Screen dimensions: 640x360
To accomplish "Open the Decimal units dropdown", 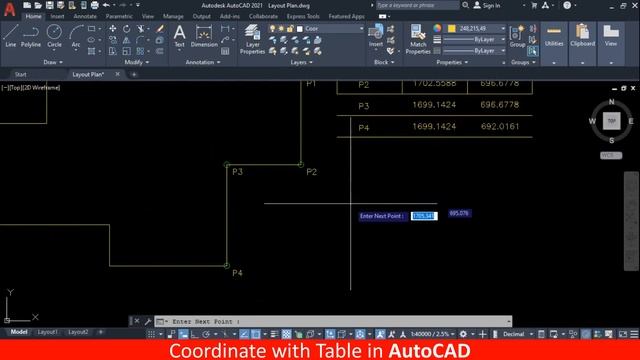I will pos(518,334).
